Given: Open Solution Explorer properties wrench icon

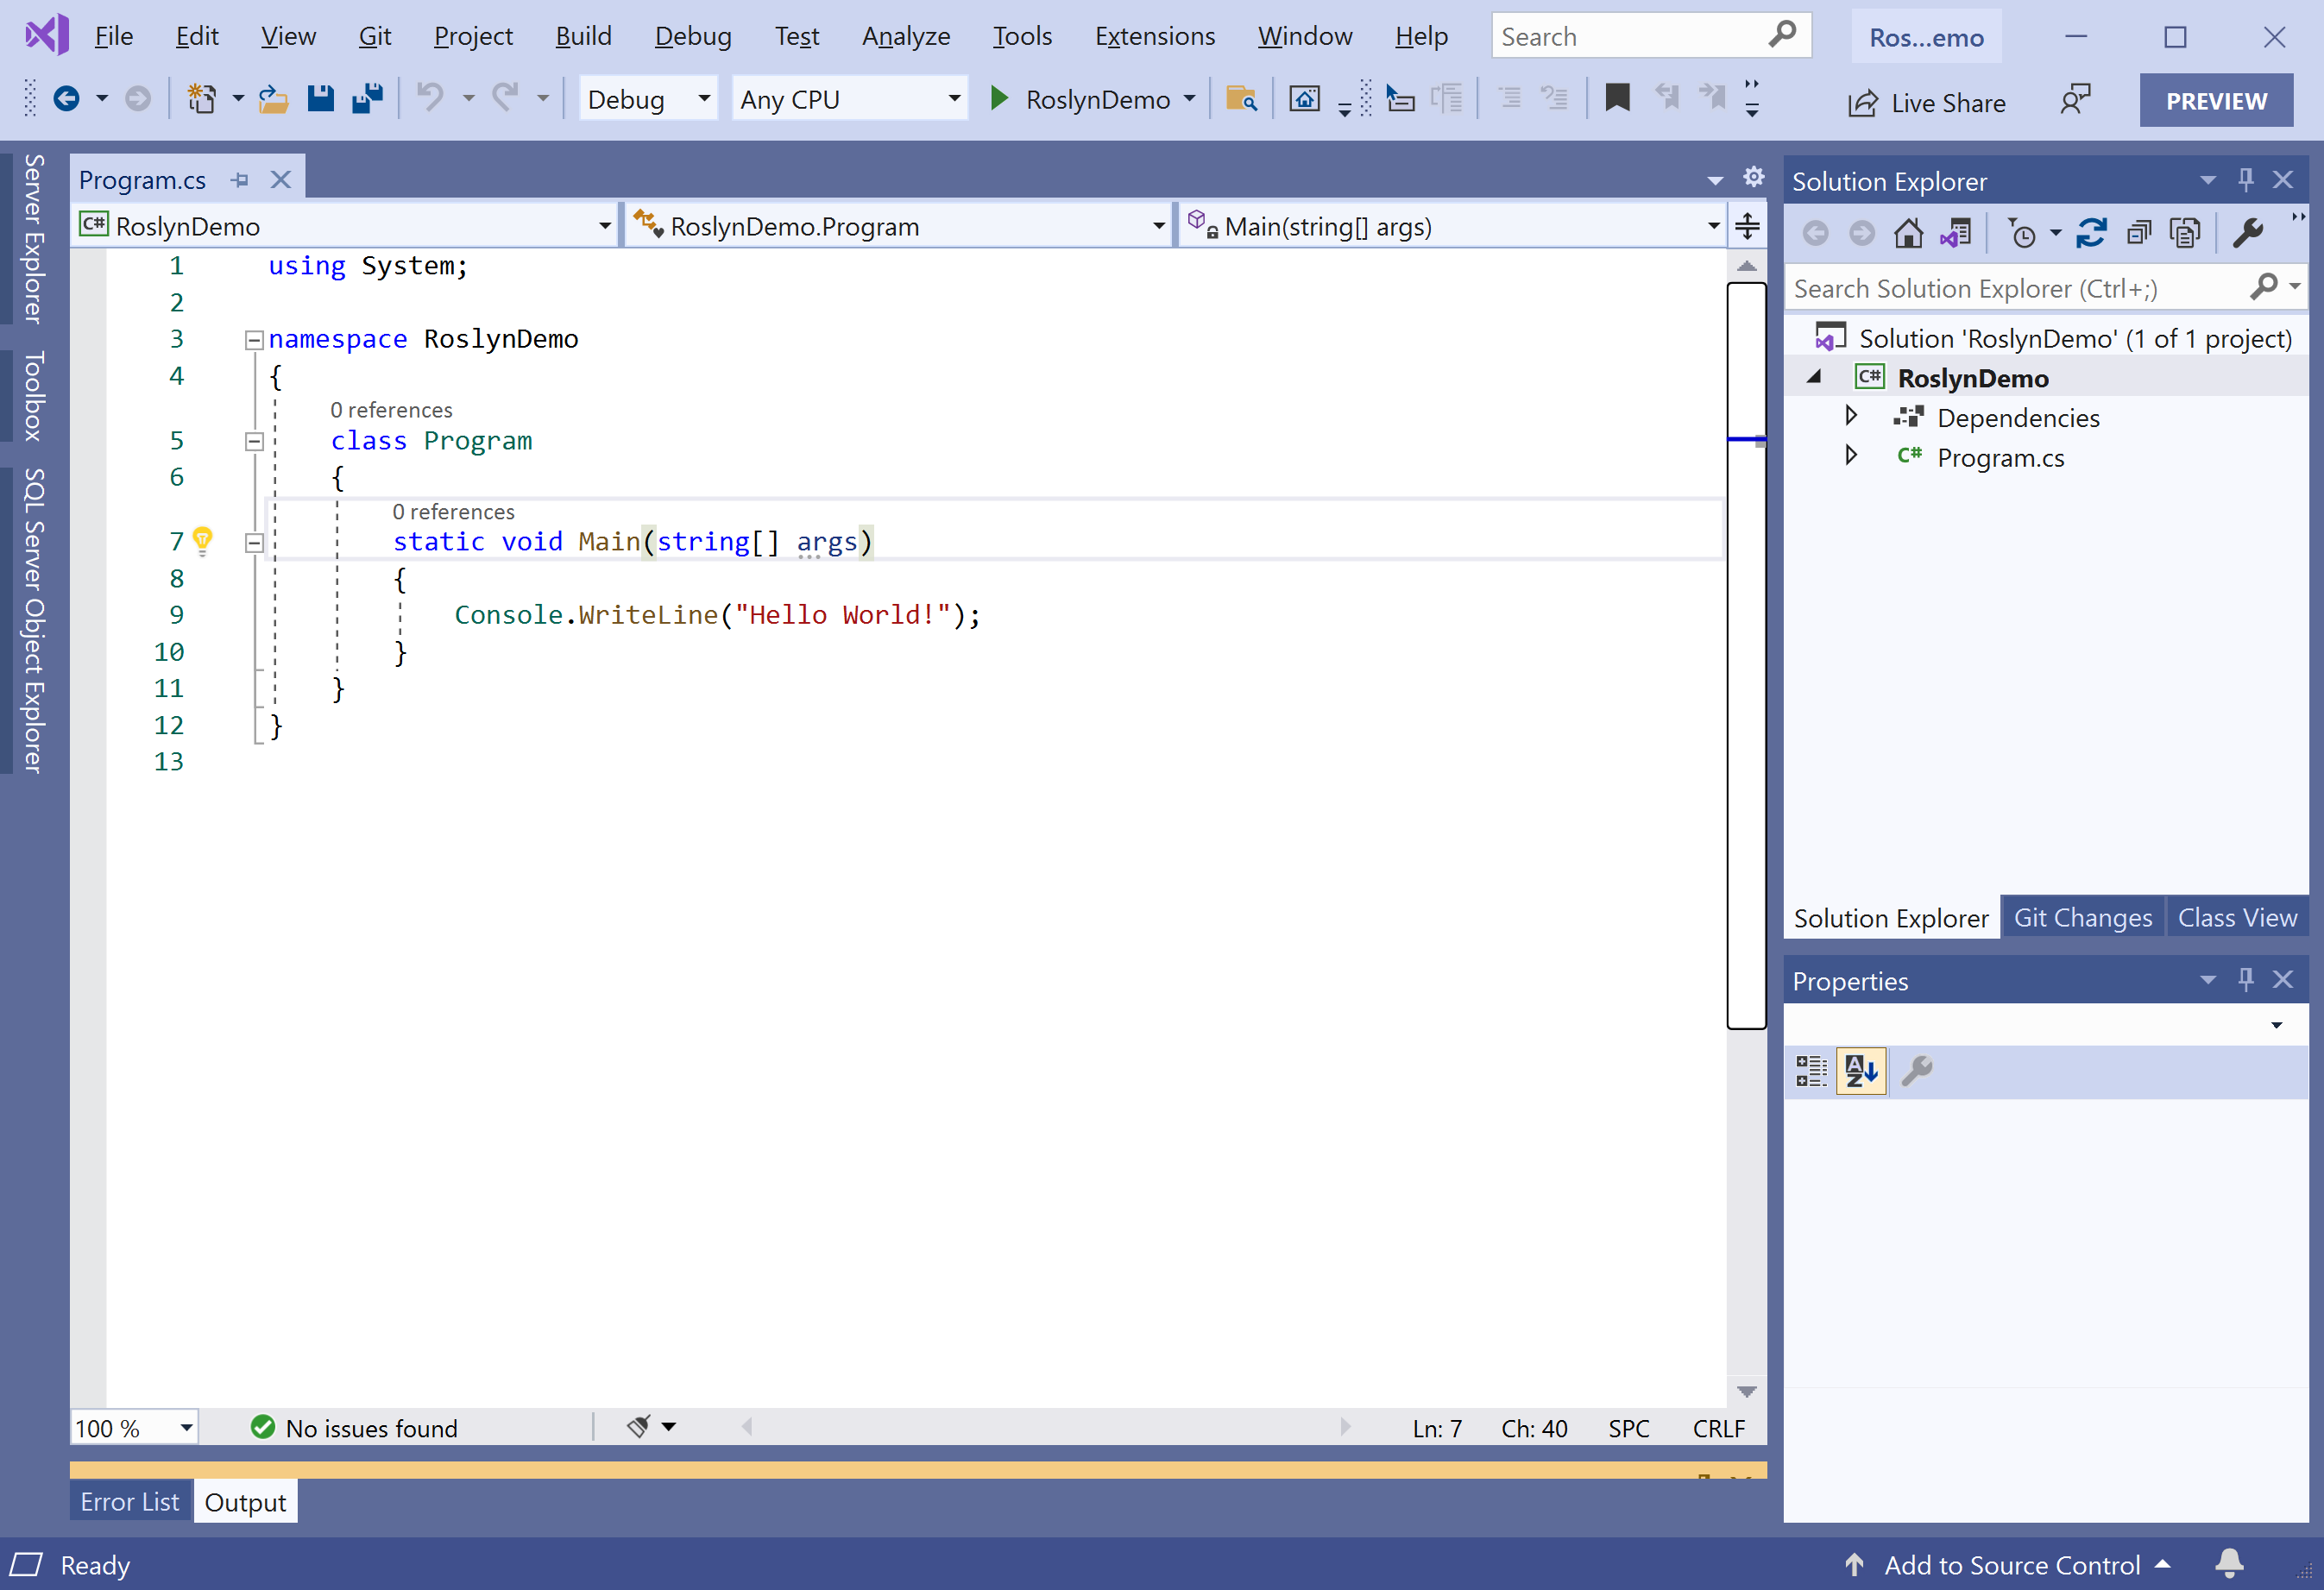Looking at the screenshot, I should (2247, 234).
